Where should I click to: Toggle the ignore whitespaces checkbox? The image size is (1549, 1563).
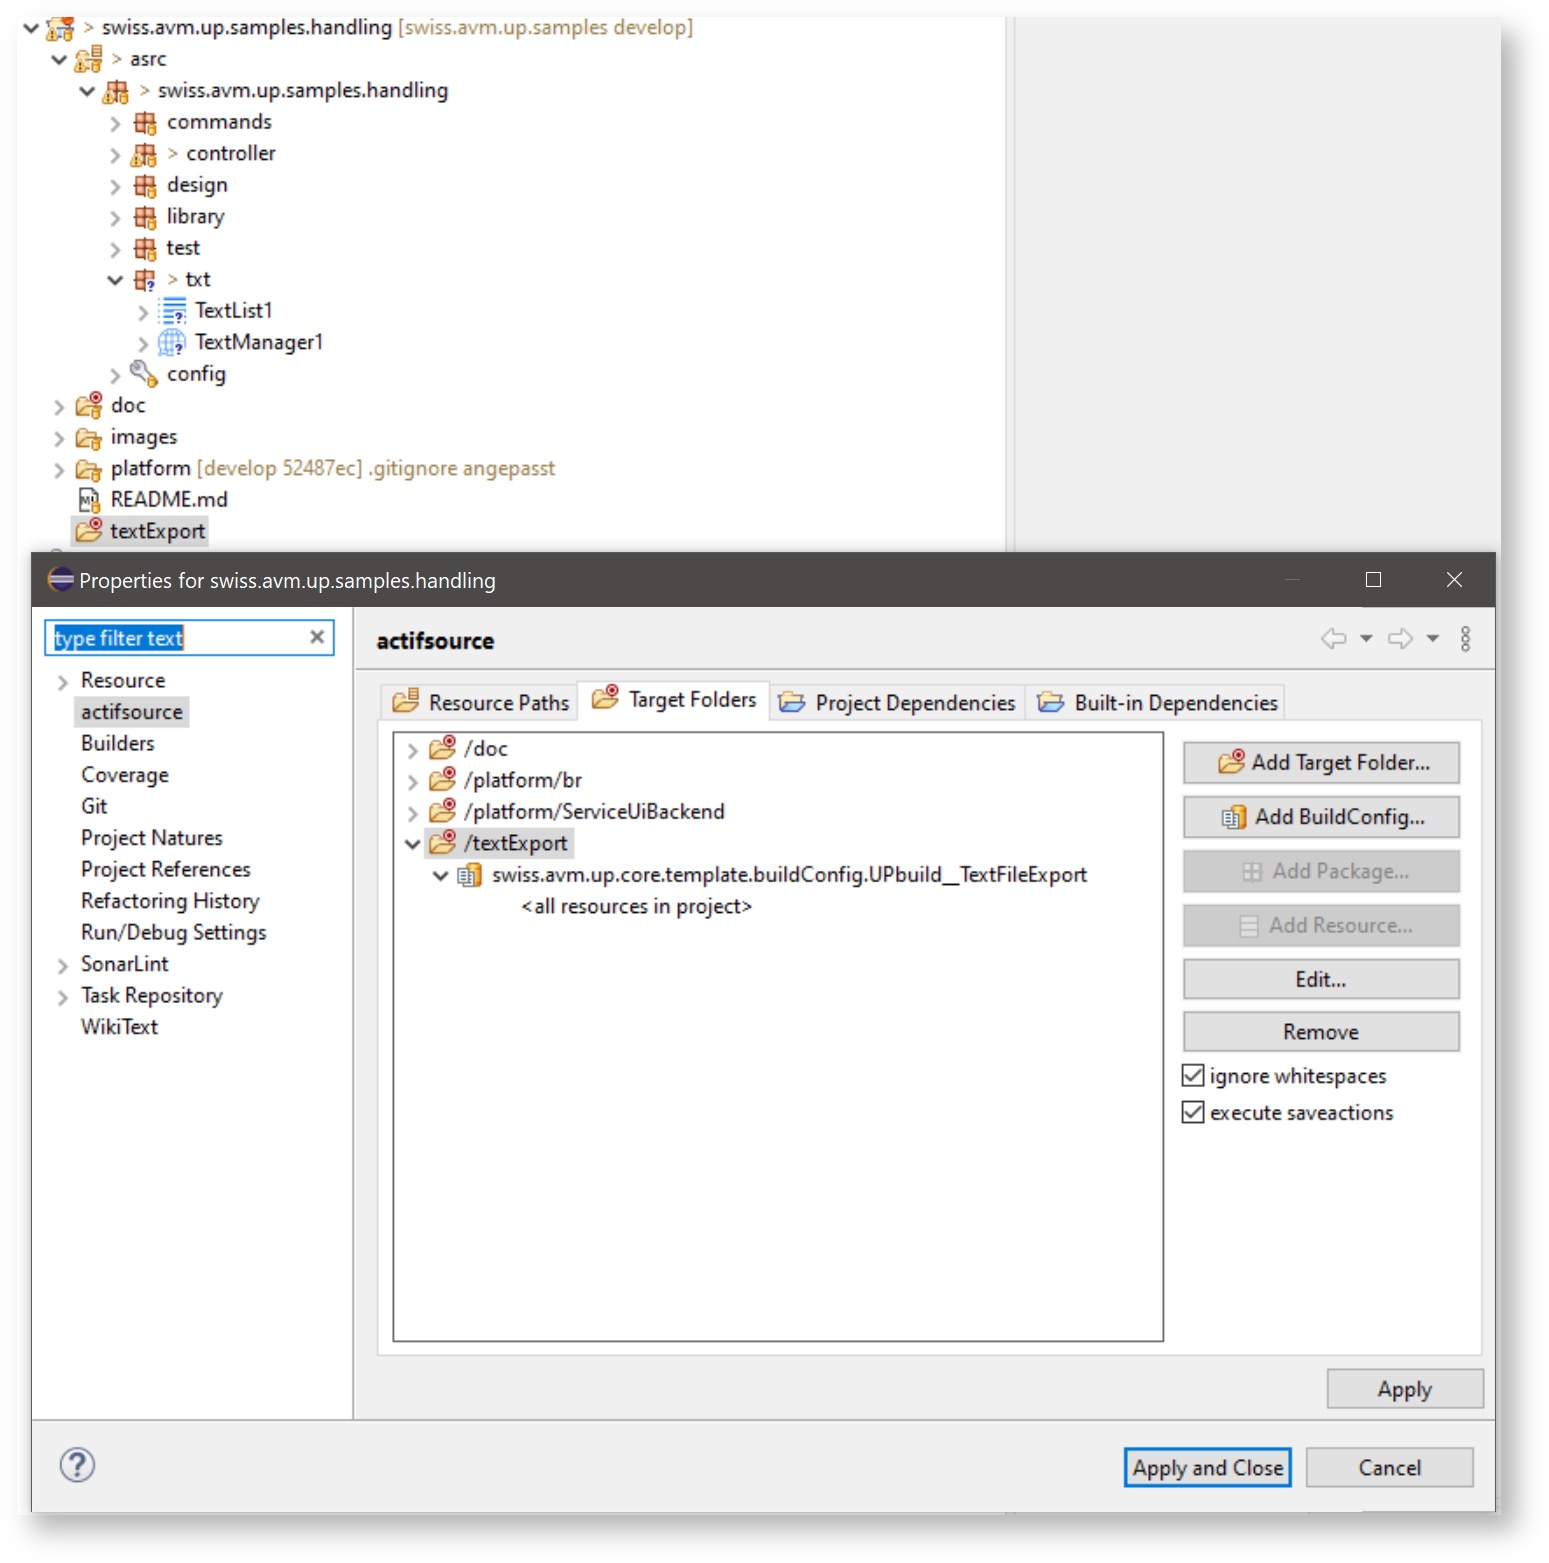(1193, 1076)
